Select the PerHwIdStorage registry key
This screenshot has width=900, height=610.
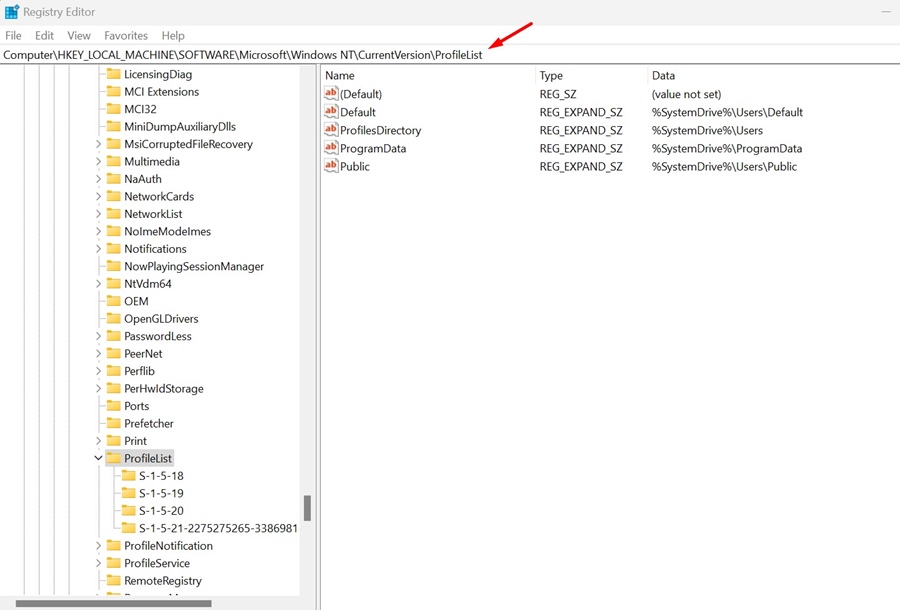(164, 388)
